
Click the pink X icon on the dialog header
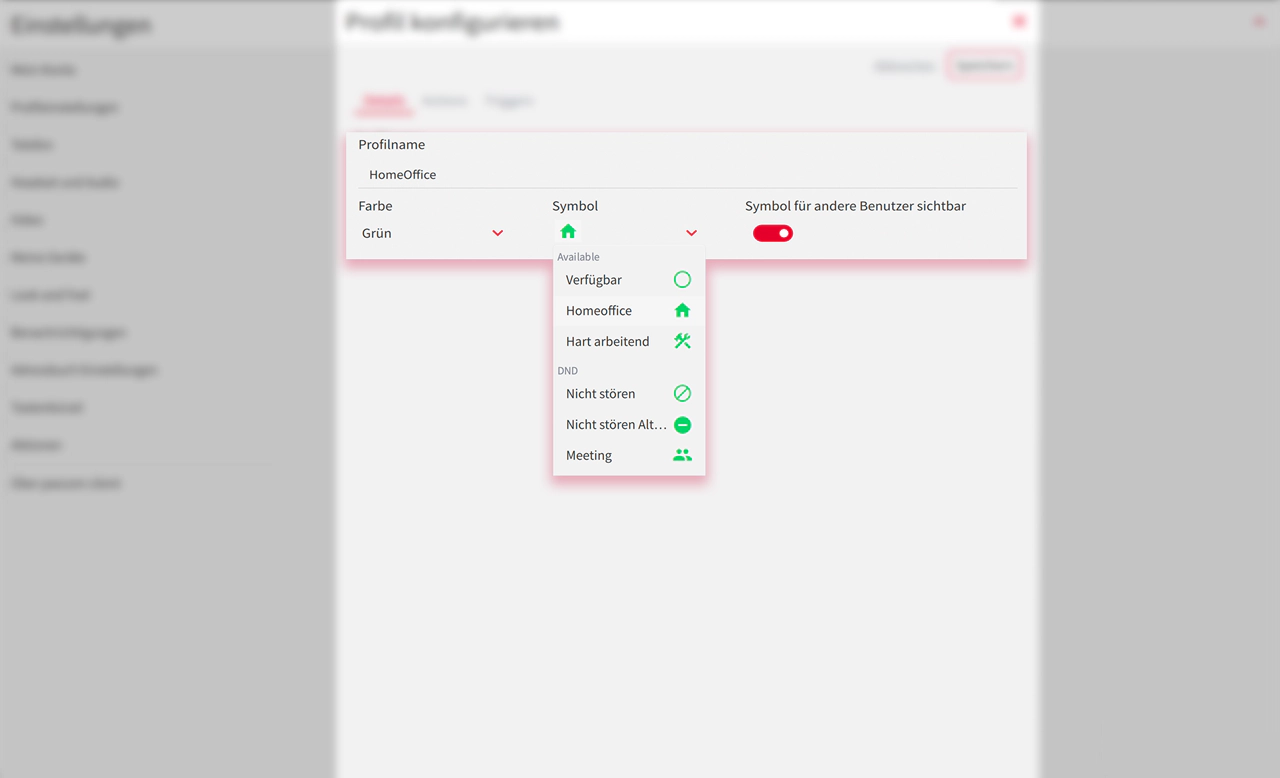pos(1018,20)
